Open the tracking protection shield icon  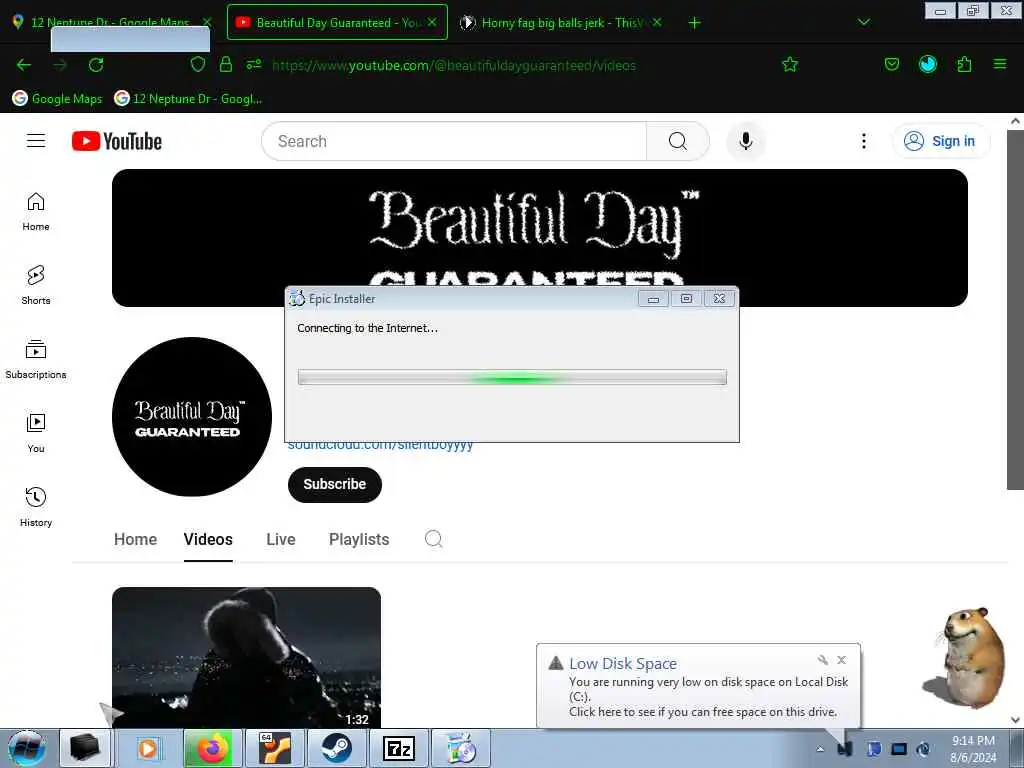197,64
